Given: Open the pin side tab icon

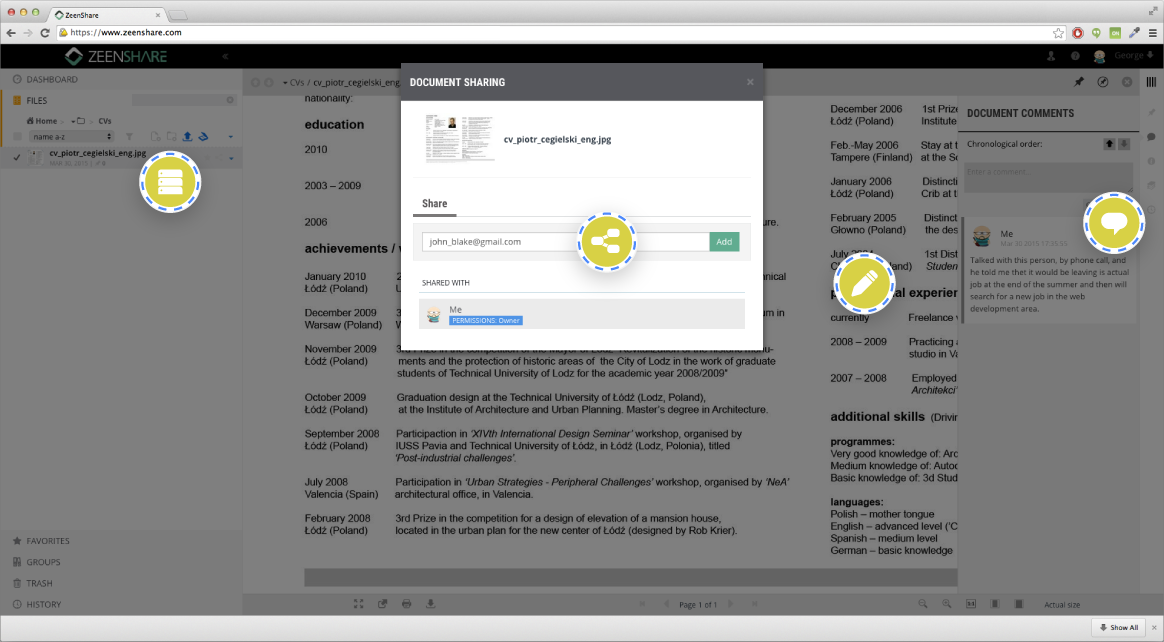Looking at the screenshot, I should pyautogui.click(x=1151, y=113).
